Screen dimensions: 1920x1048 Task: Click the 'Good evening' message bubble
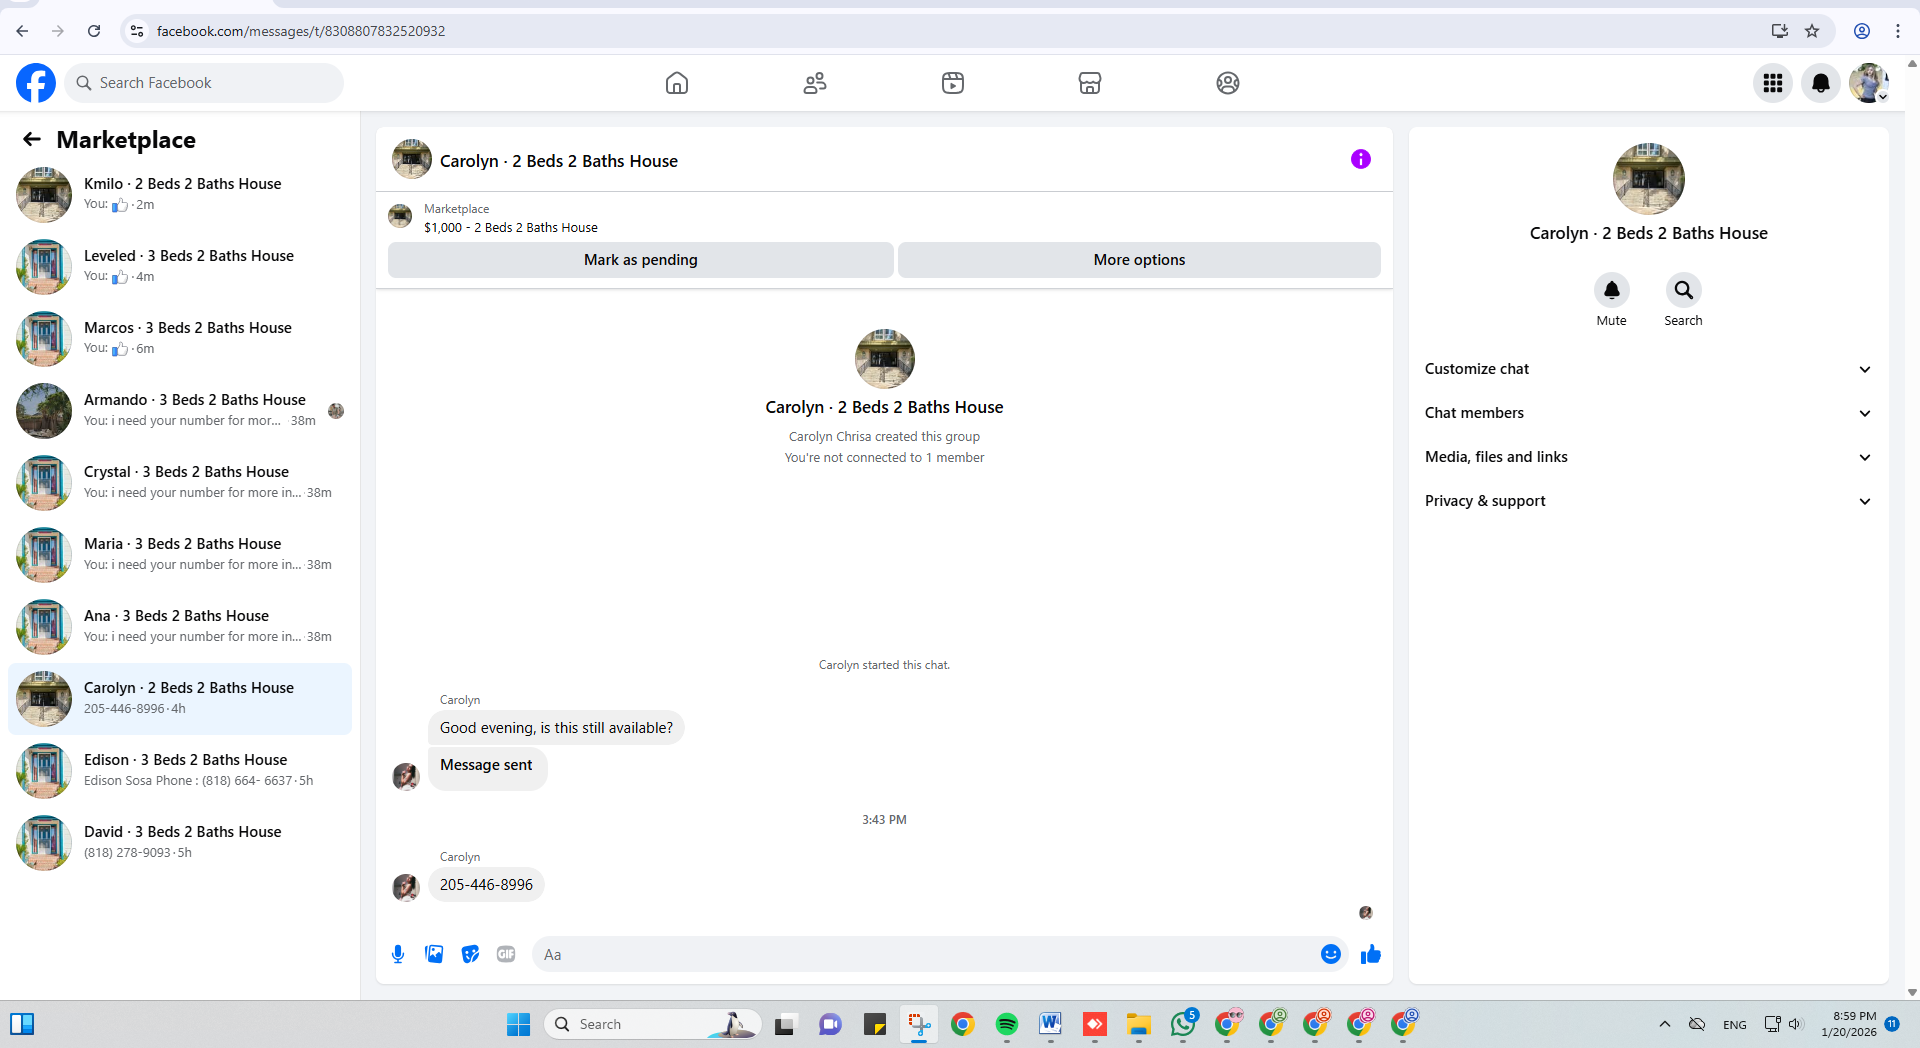click(x=556, y=728)
